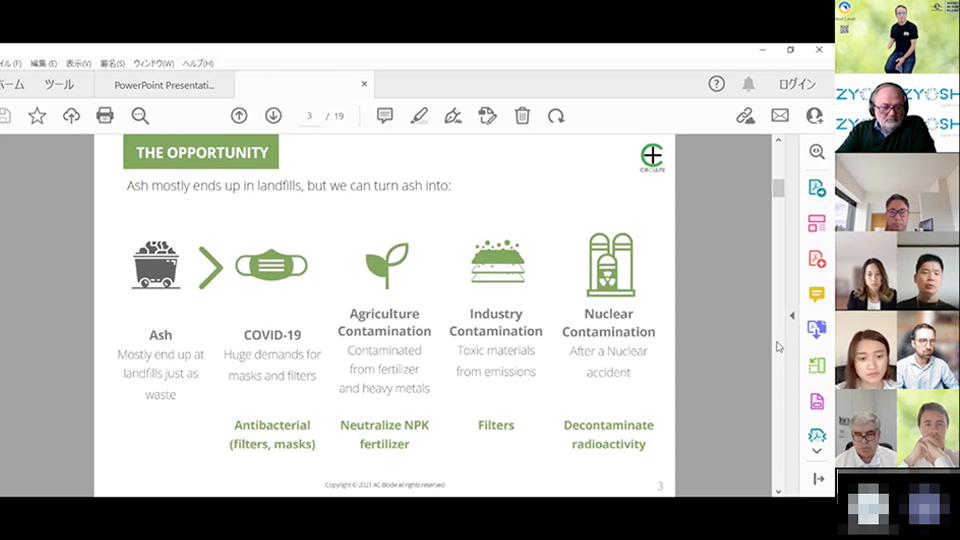Expand tools panel with bottom arrow button
This screenshot has width=960, height=540.
(818, 479)
